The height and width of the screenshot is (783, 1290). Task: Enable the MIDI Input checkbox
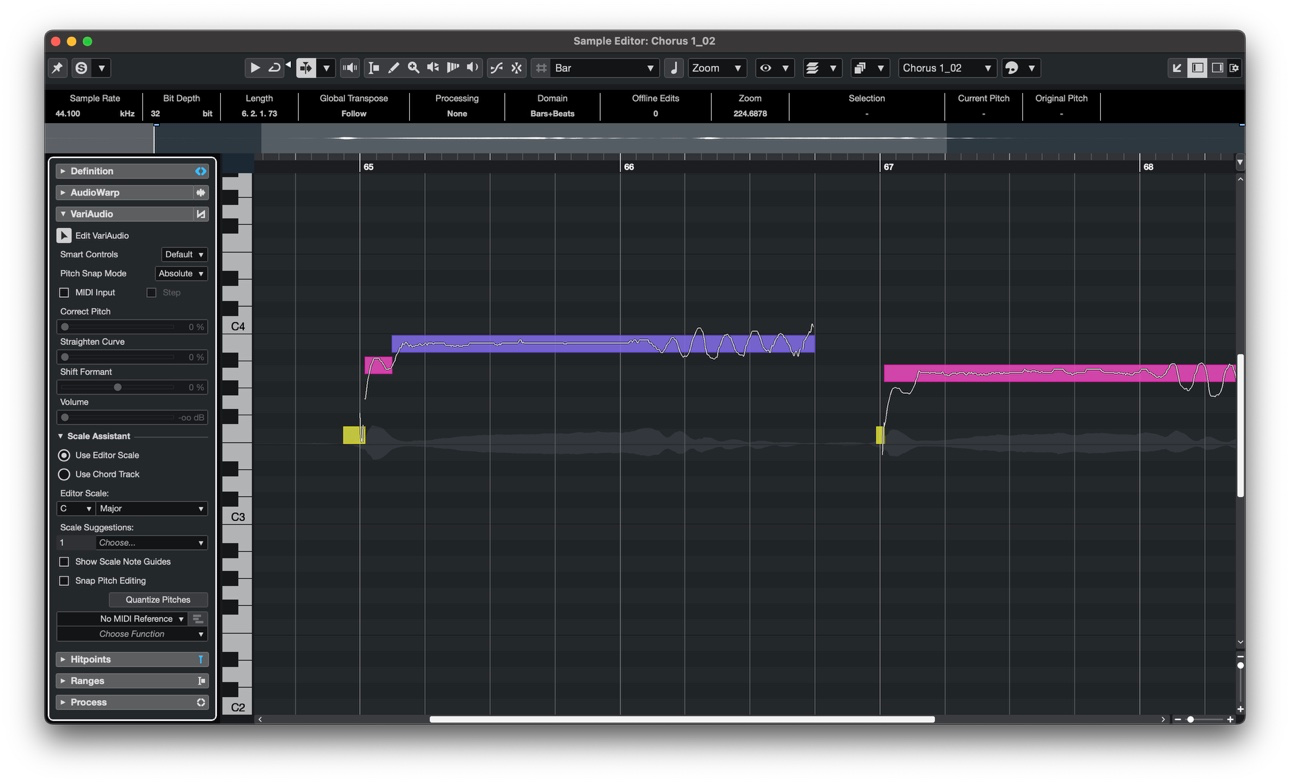point(64,293)
